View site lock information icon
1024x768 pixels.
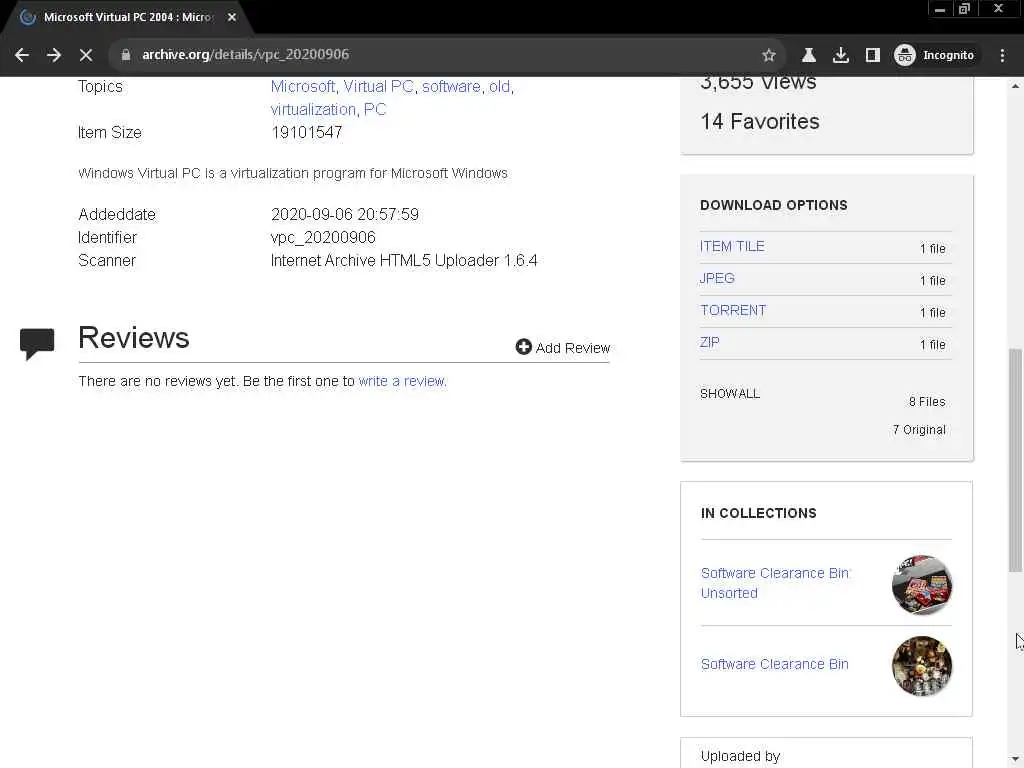click(x=126, y=55)
